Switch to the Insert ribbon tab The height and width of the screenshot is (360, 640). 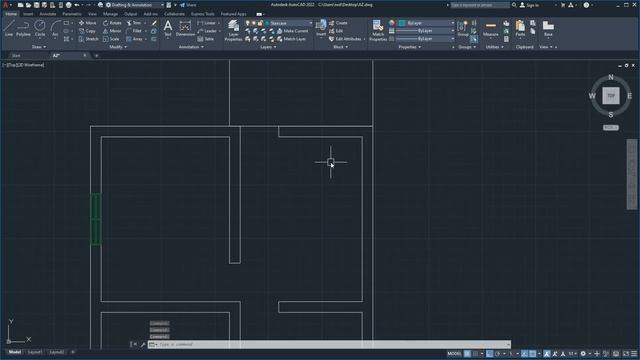click(28, 14)
